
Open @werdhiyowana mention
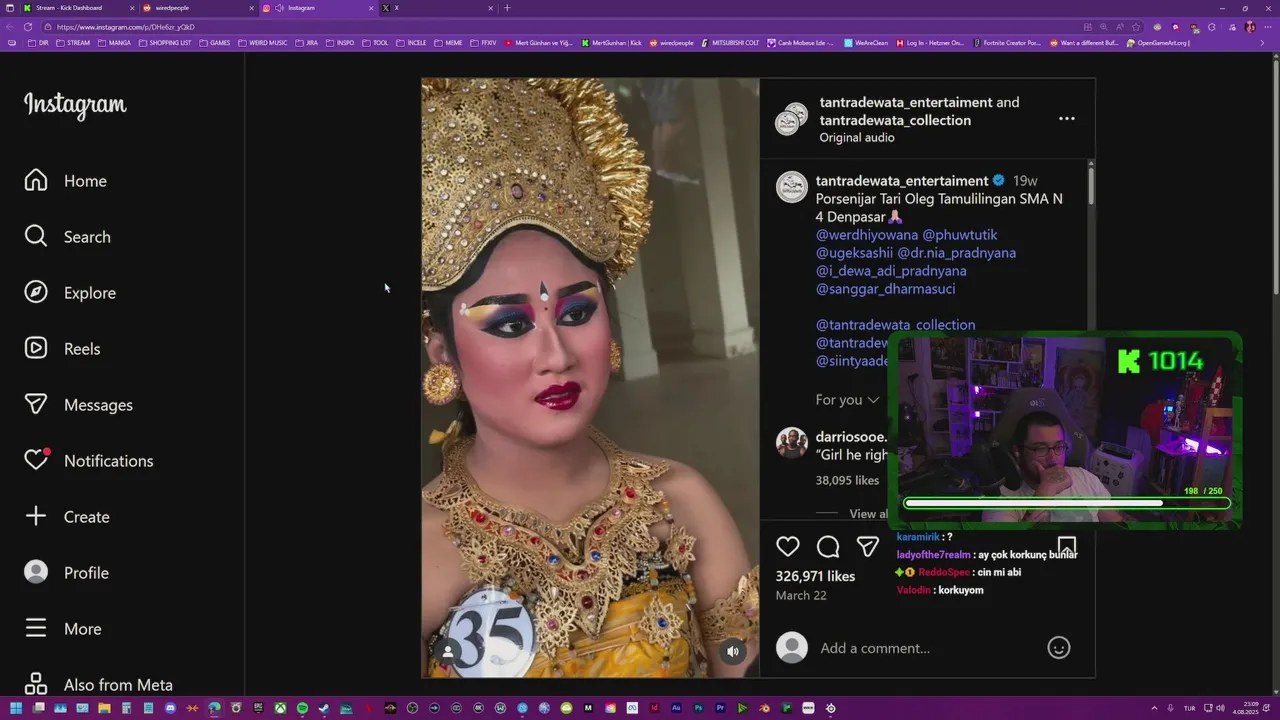click(867, 235)
